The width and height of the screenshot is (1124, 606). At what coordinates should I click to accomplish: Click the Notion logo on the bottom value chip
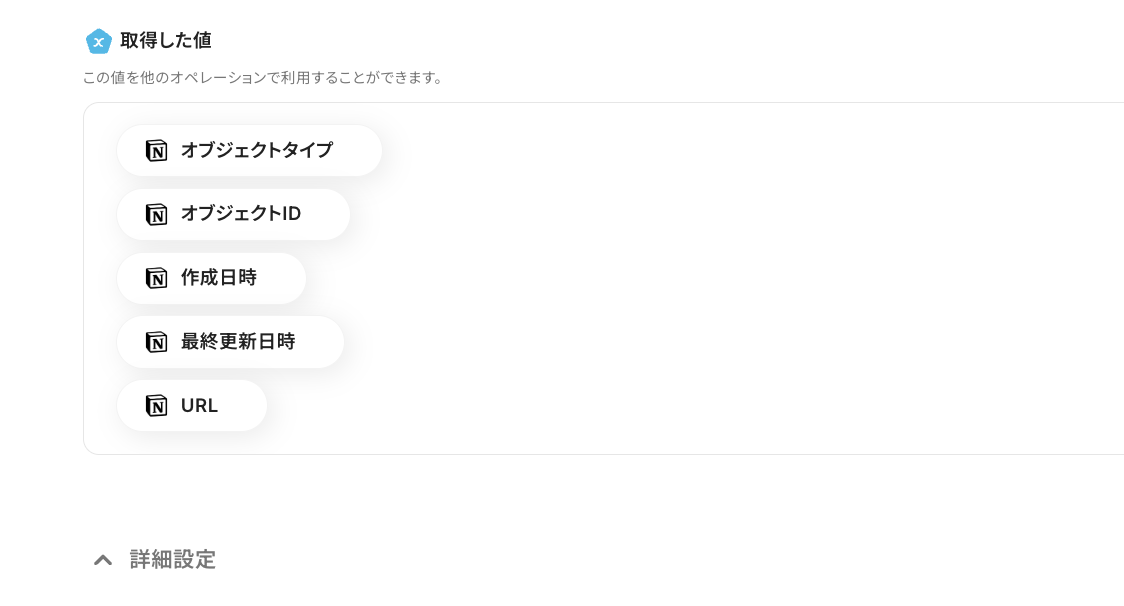[x=156, y=405]
